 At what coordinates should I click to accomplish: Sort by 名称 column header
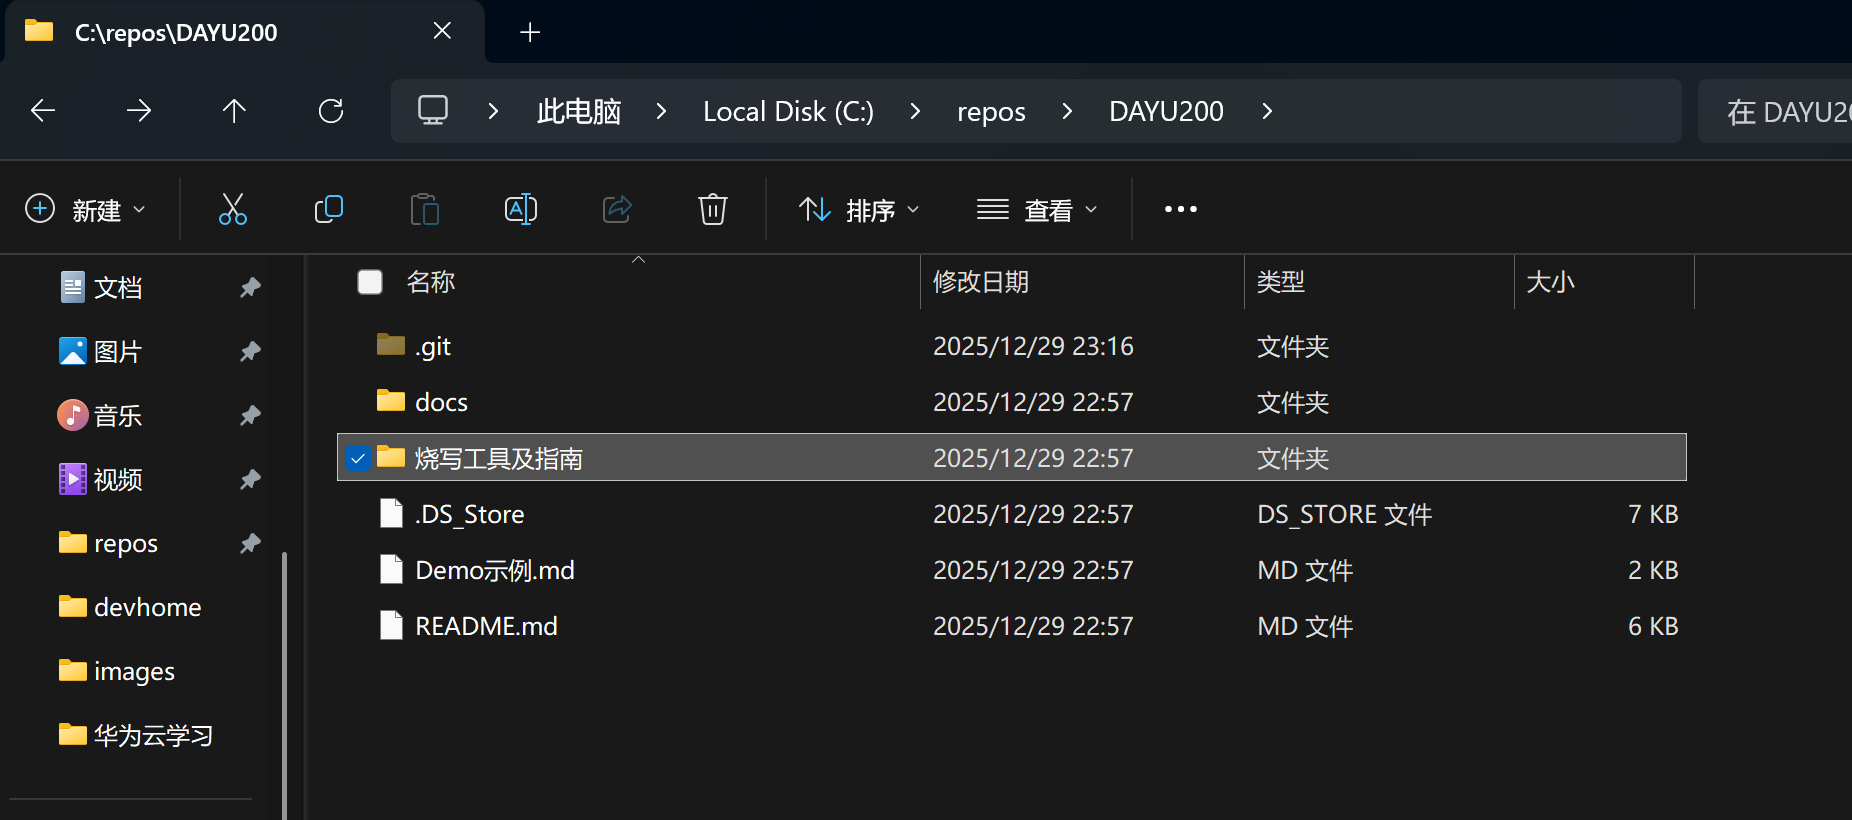click(x=431, y=282)
